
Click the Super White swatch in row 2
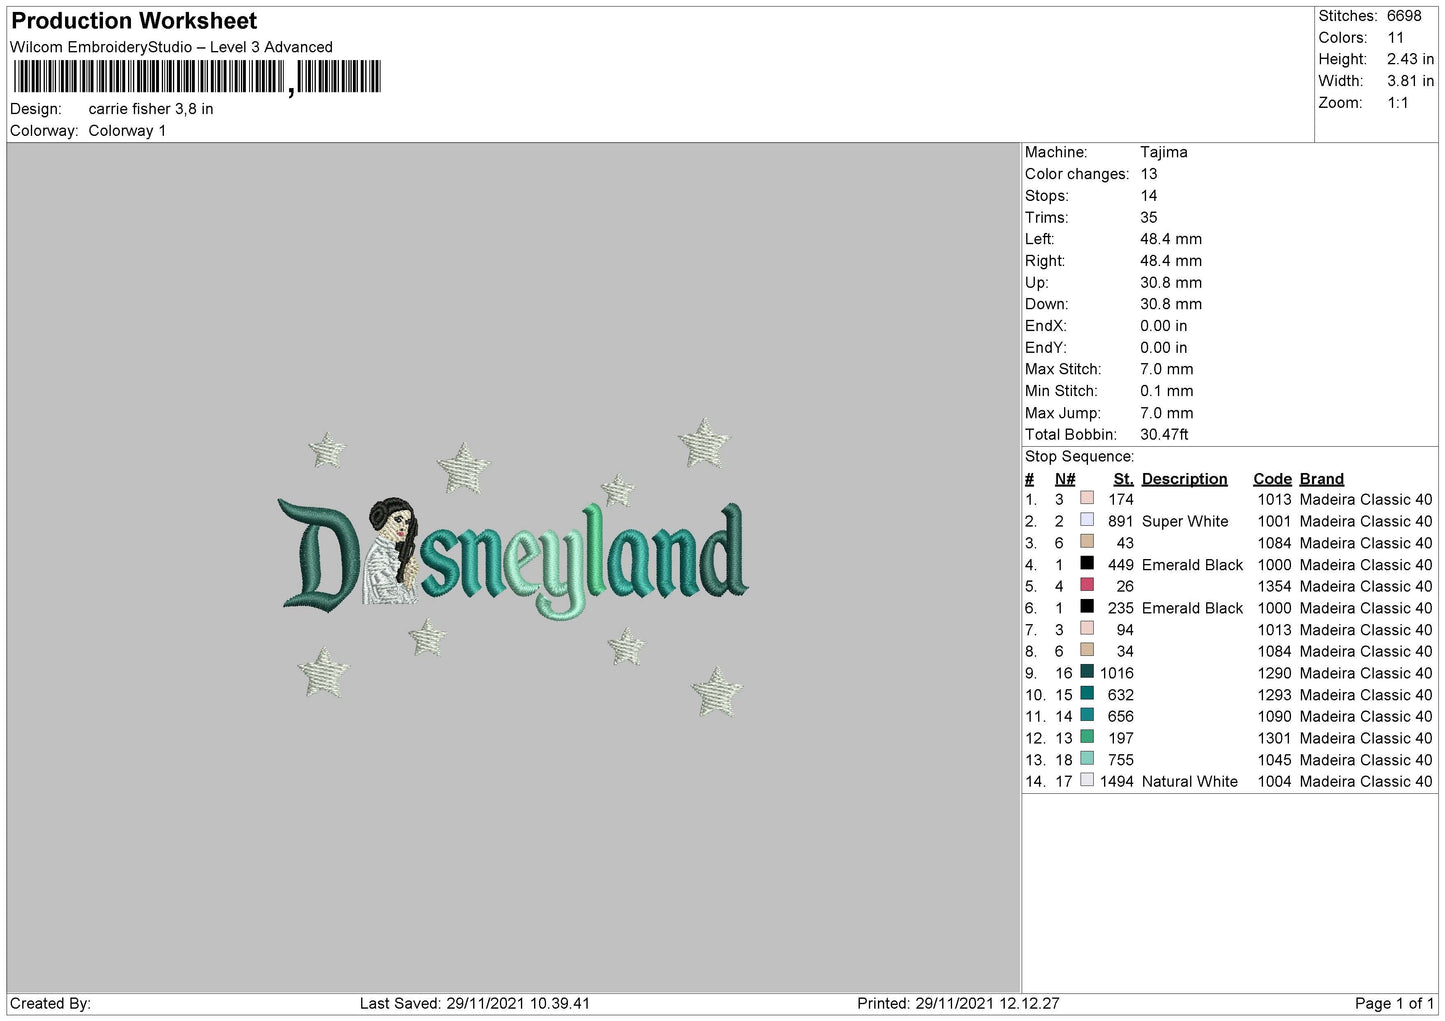coord(1087,520)
